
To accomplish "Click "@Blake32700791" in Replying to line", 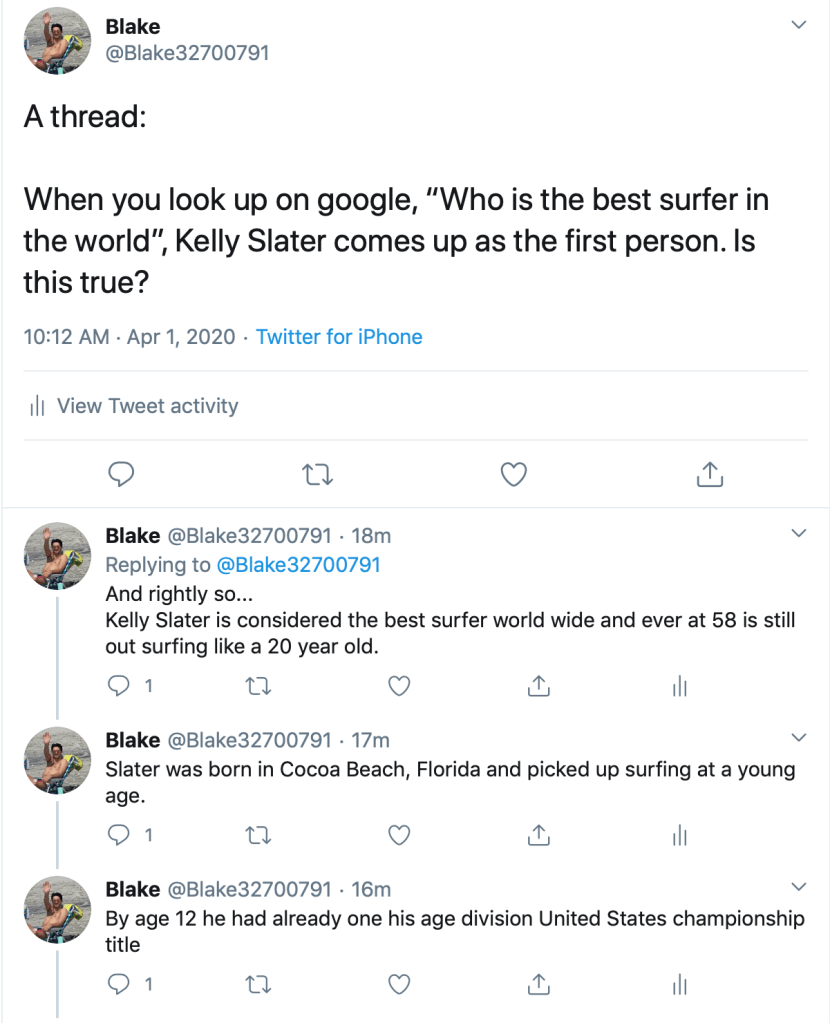I will pyautogui.click(x=298, y=565).
